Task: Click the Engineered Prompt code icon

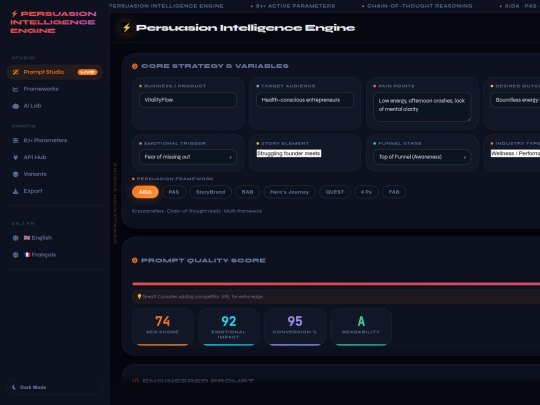Action: pyautogui.click(x=135, y=381)
